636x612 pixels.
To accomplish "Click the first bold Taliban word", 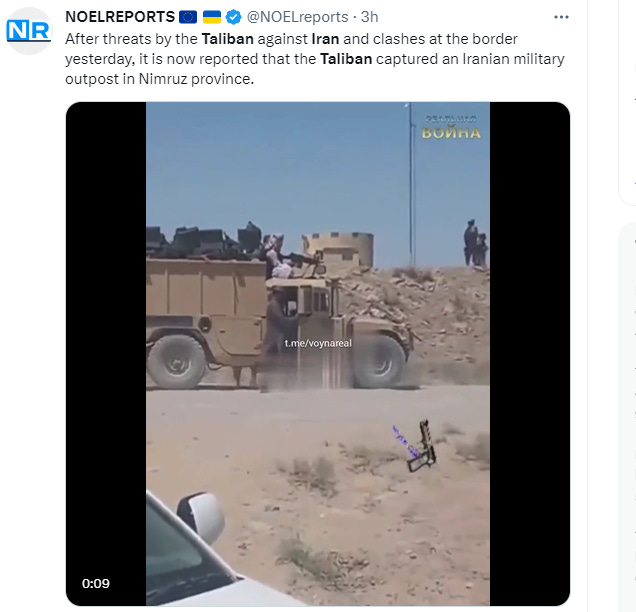I will point(228,39).
